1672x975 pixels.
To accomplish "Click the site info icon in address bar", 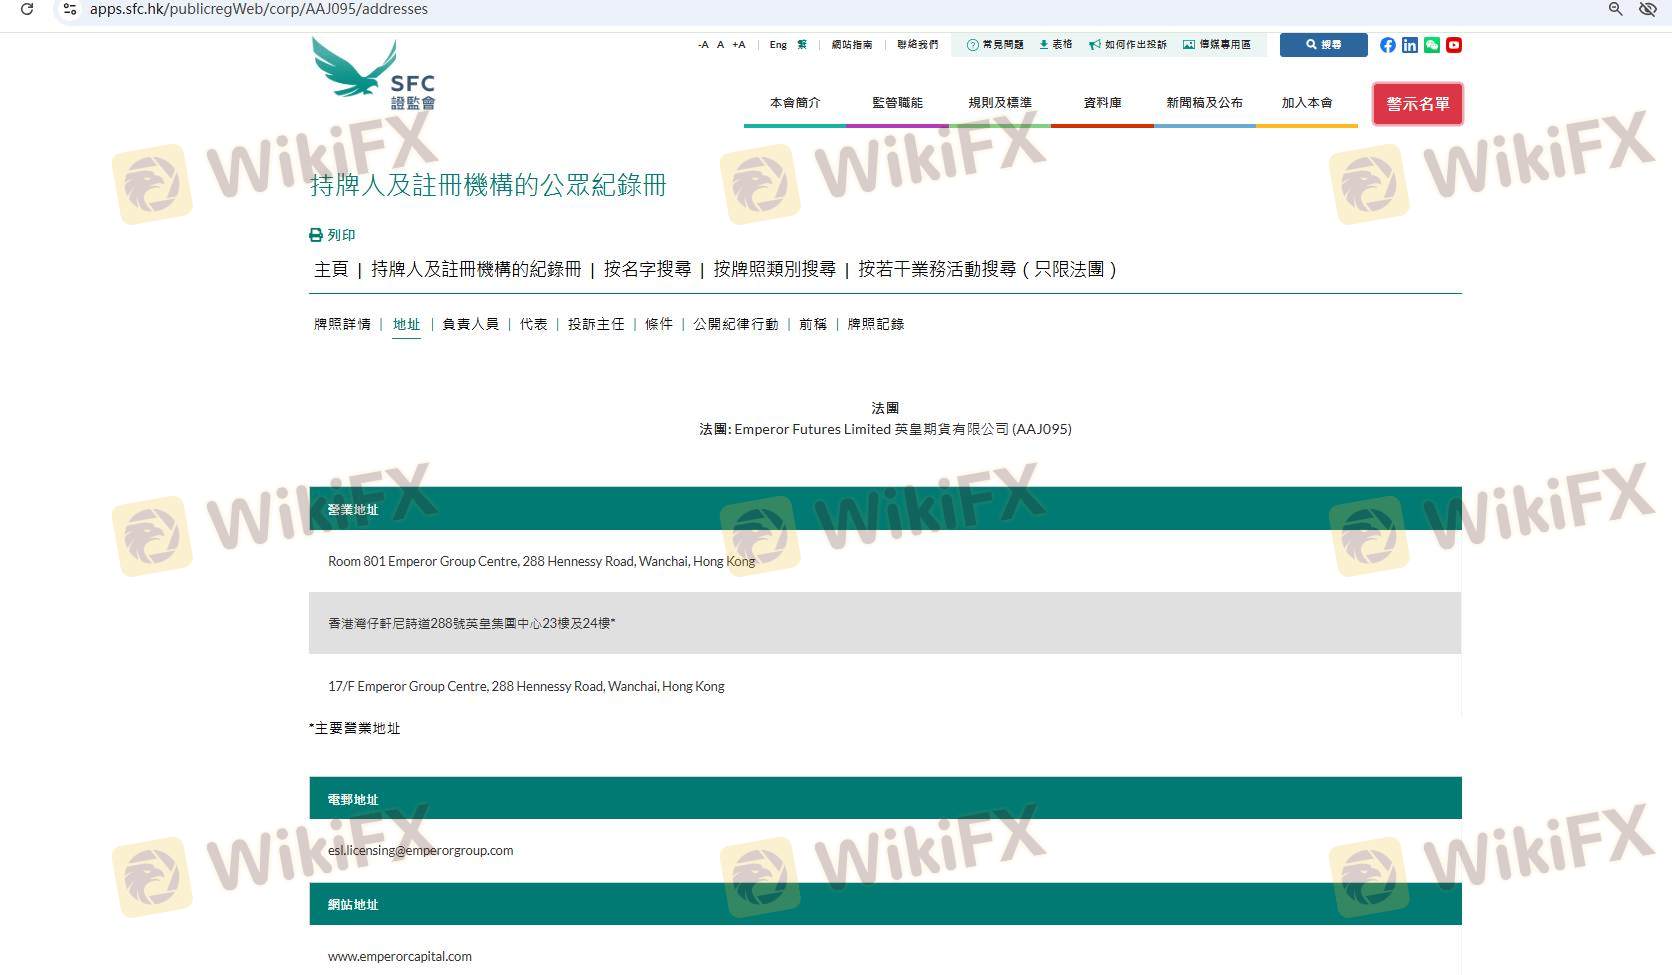I will point(70,9).
